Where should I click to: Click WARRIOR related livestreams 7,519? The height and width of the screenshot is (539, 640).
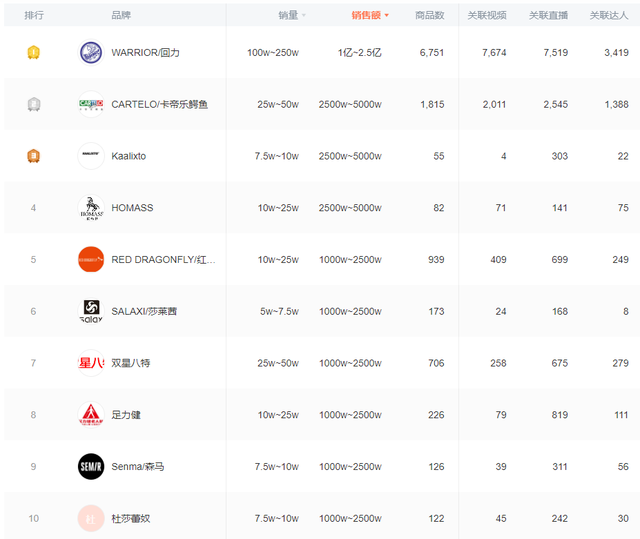pyautogui.click(x=556, y=53)
